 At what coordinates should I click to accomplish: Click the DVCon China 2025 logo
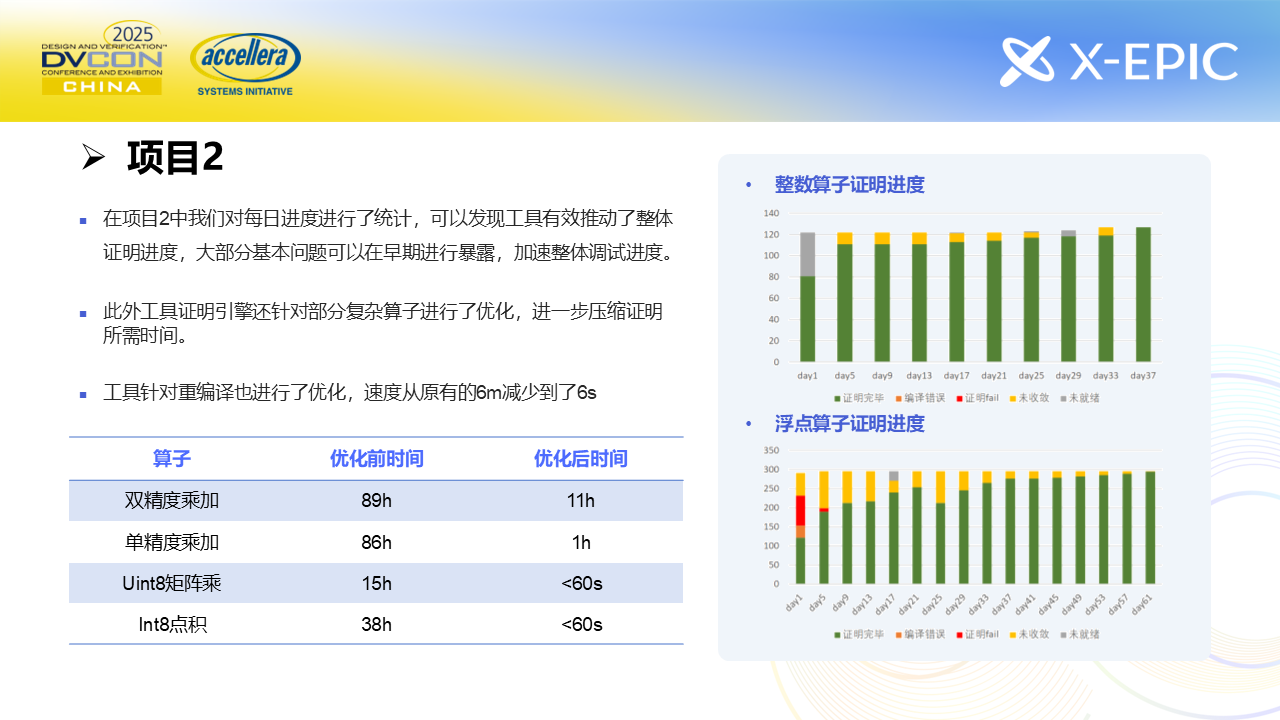[x=102, y=59]
